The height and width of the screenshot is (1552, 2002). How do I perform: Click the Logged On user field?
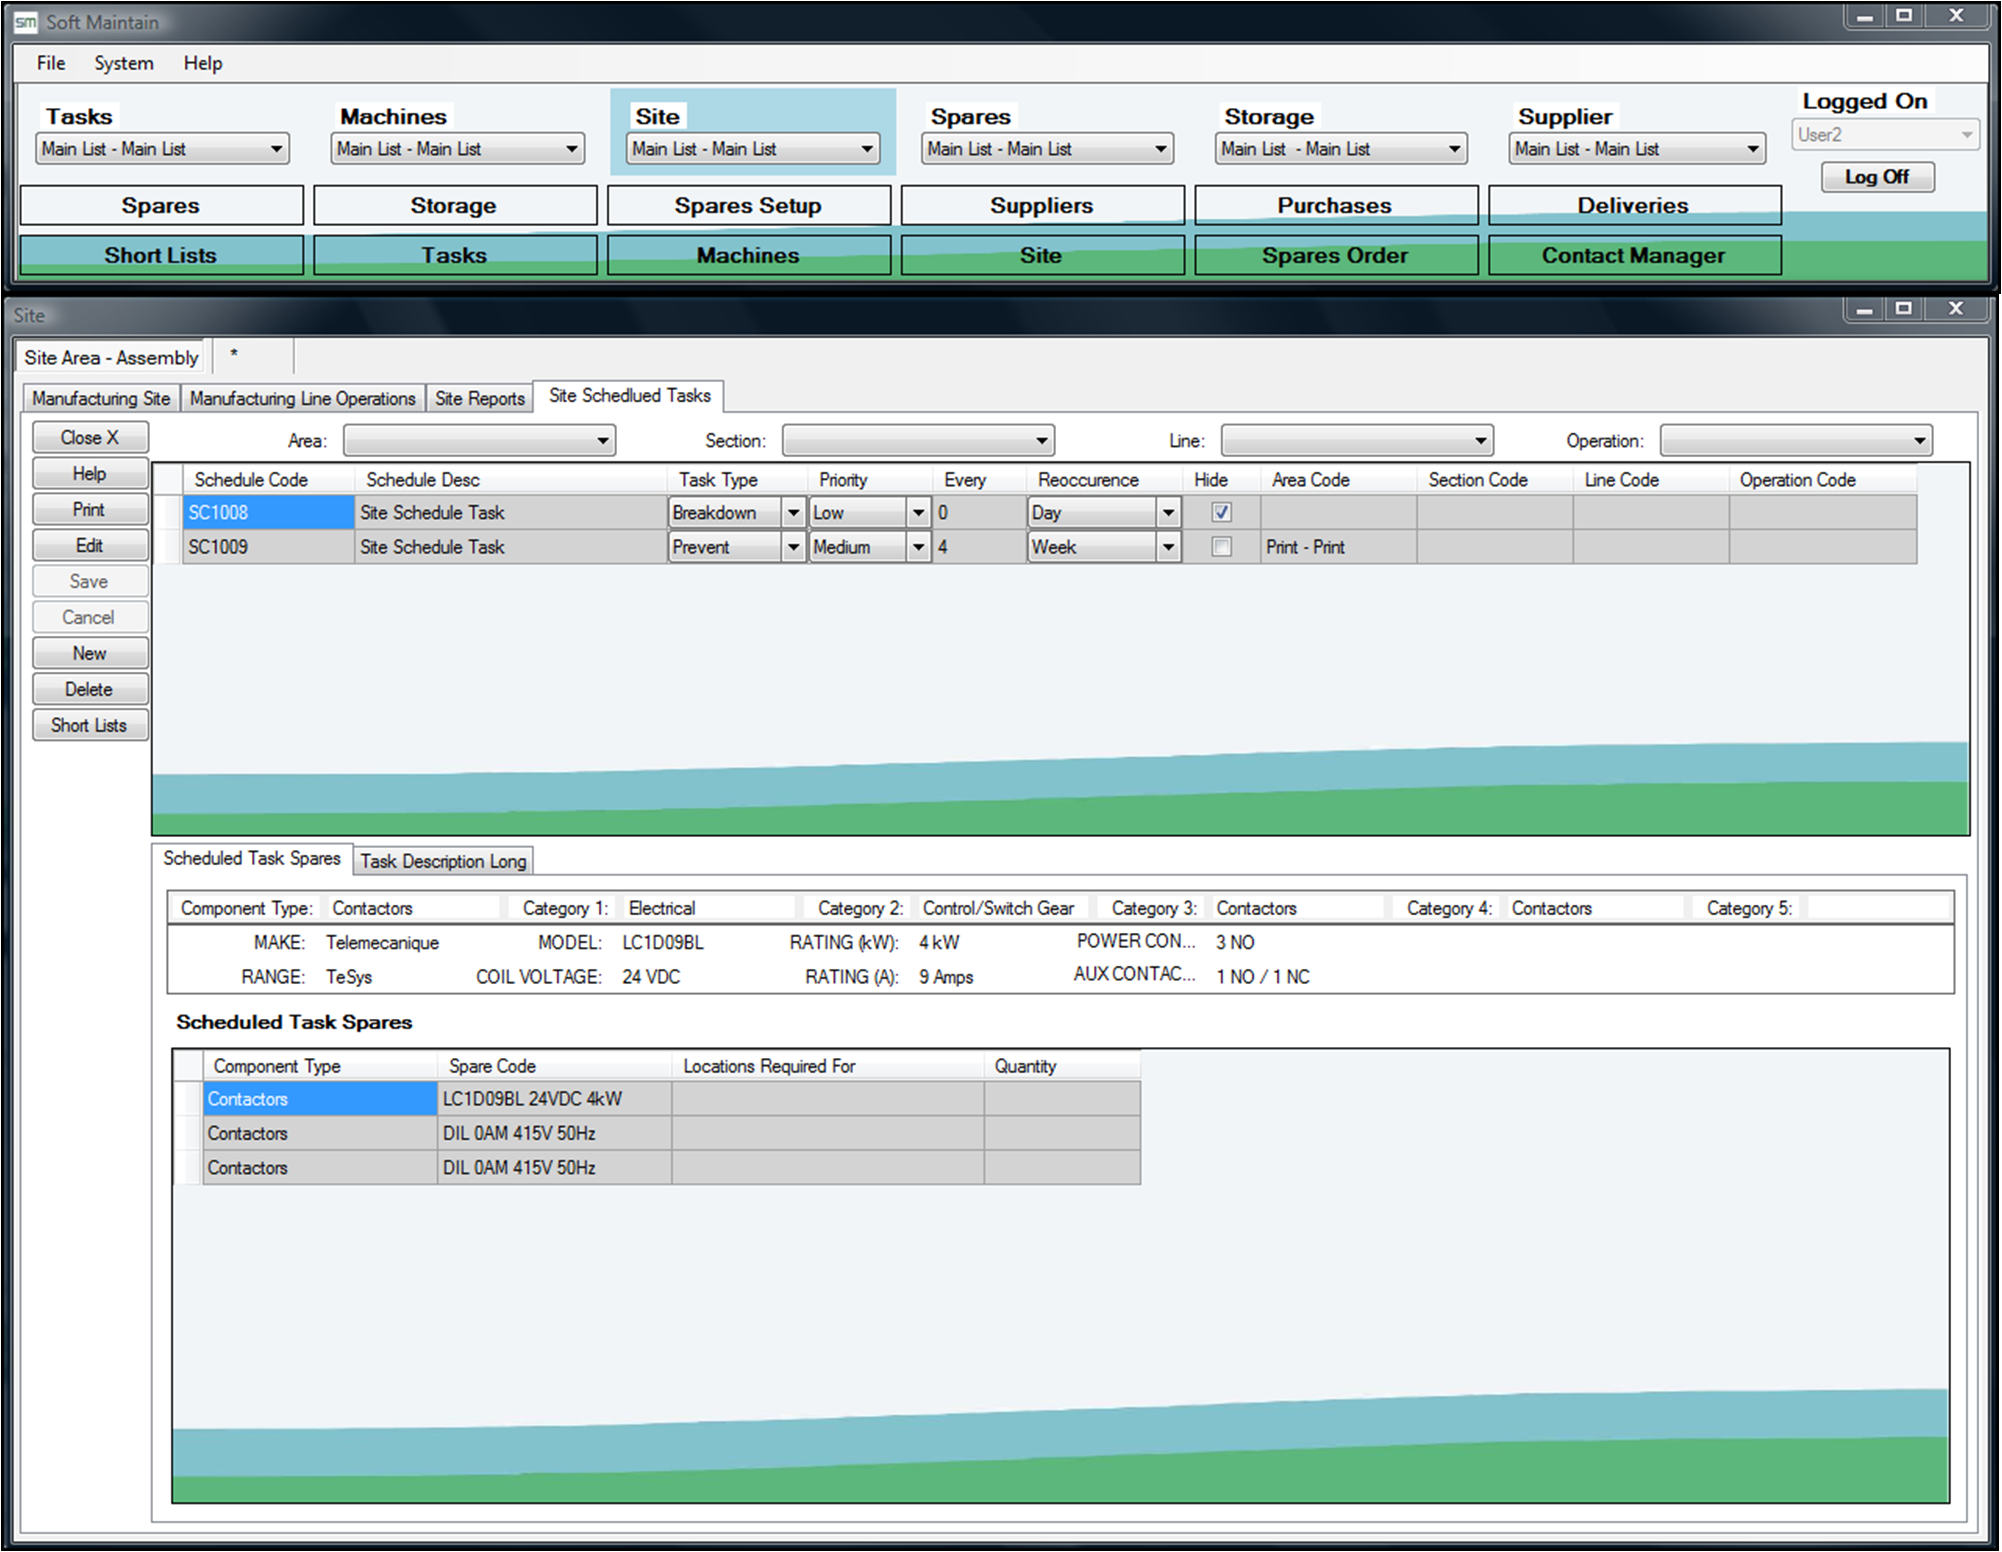click(x=1884, y=135)
